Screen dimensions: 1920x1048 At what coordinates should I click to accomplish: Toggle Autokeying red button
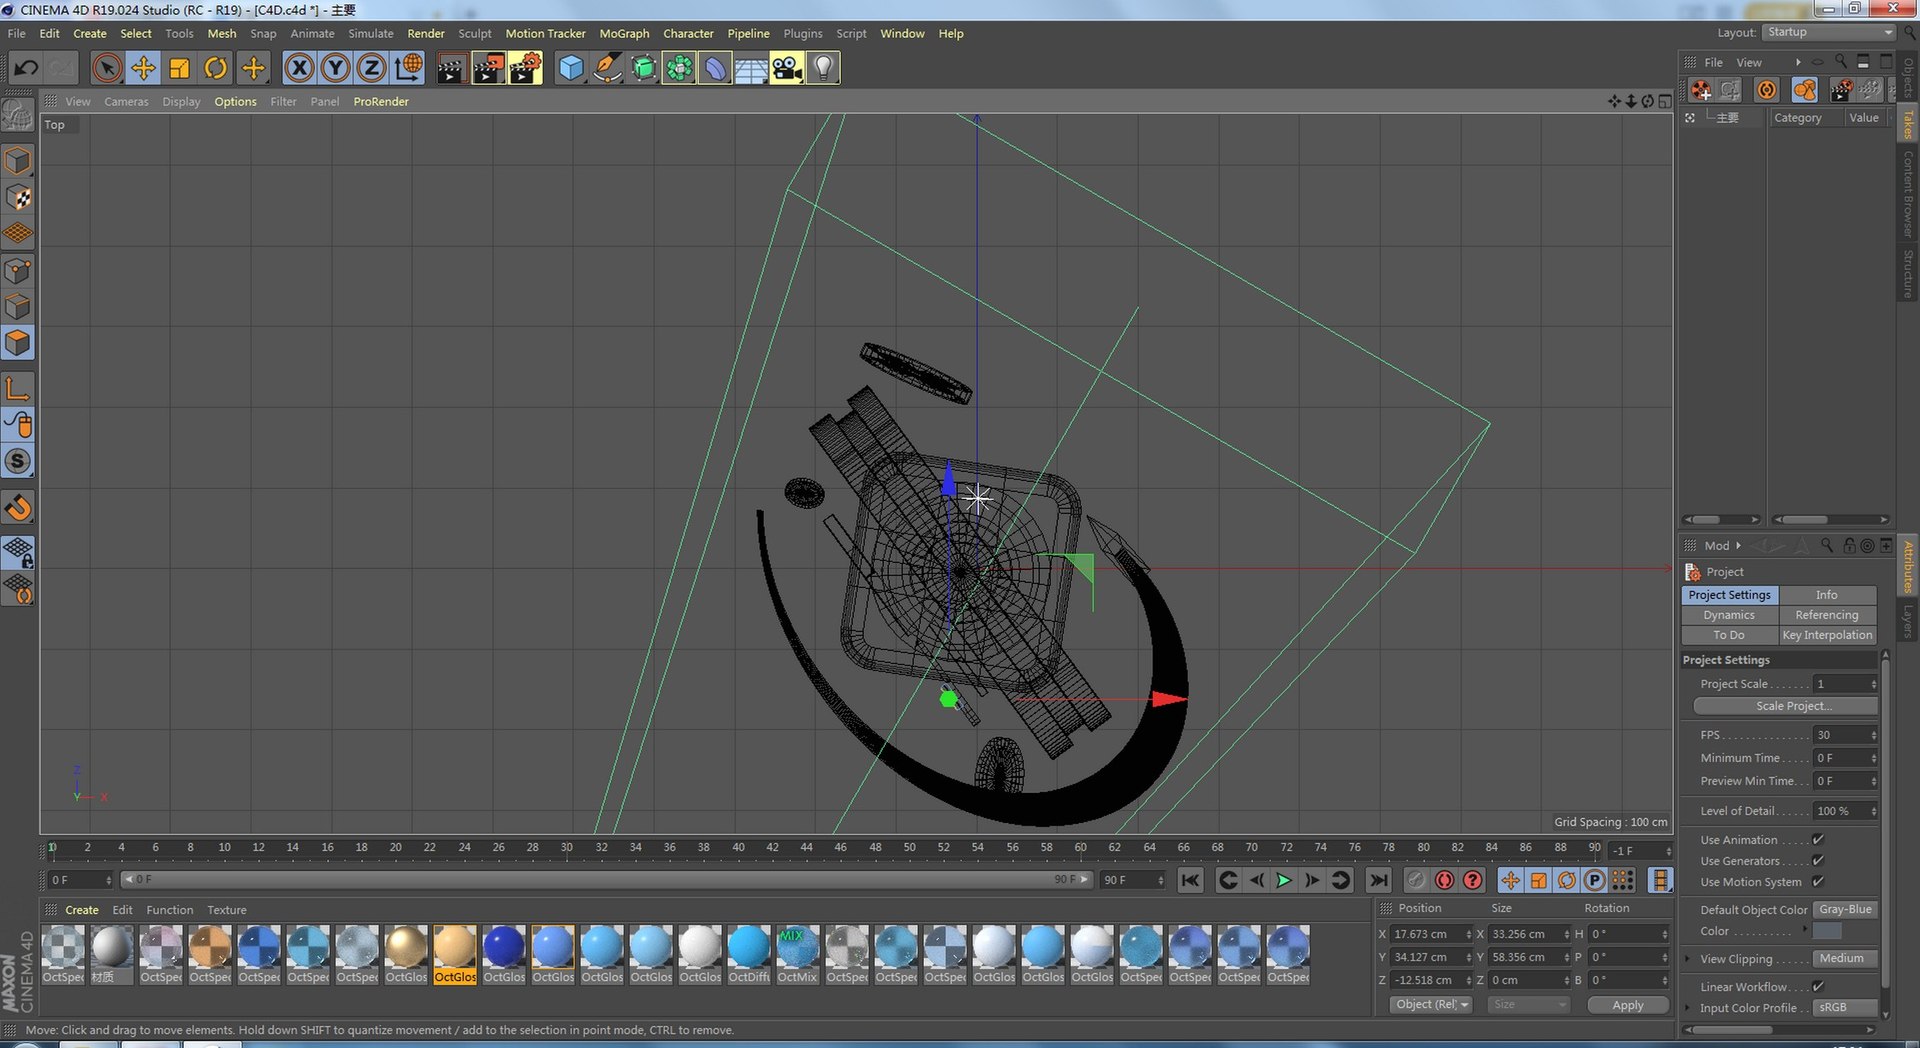click(1444, 881)
